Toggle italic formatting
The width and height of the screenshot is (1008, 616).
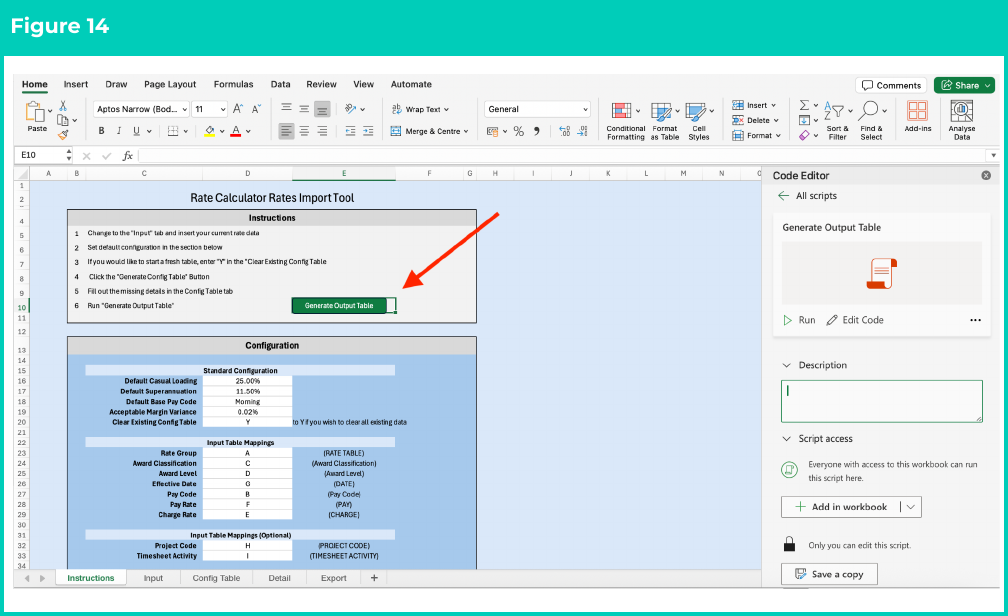(x=119, y=131)
